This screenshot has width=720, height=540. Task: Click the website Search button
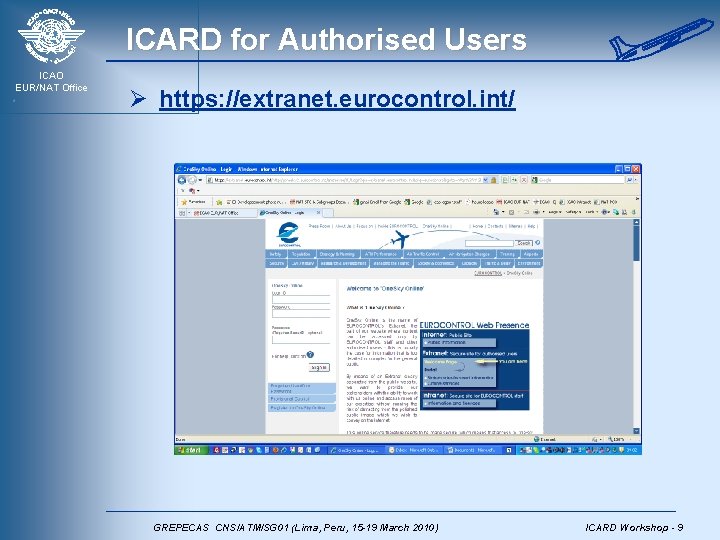click(x=524, y=243)
